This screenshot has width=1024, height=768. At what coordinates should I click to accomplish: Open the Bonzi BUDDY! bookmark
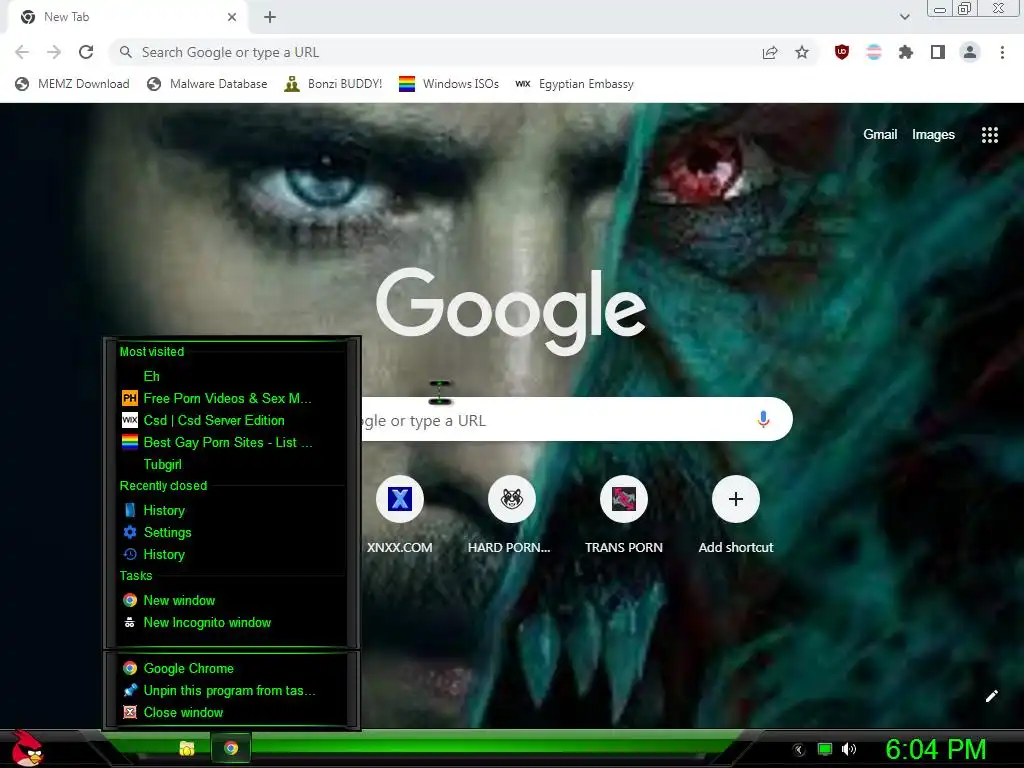[333, 84]
